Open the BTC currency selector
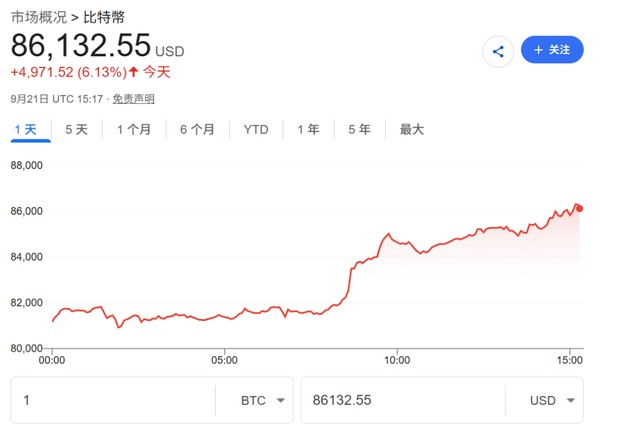 tap(262, 400)
